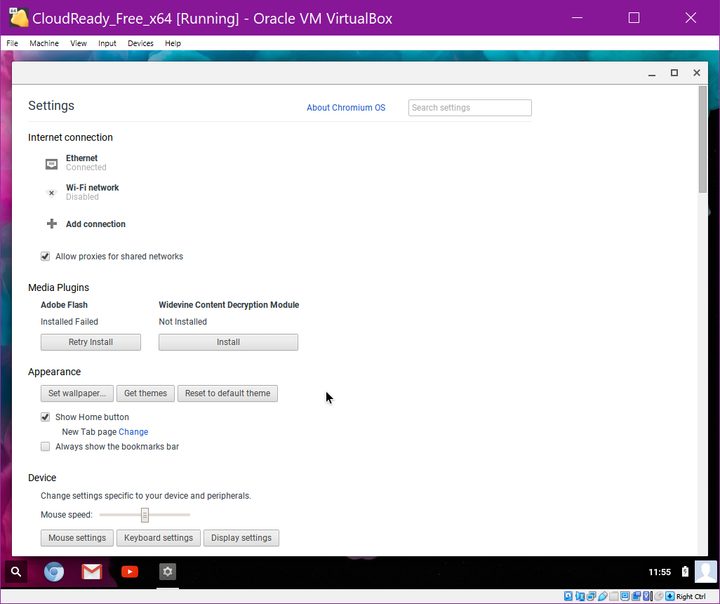Open the View menu
The height and width of the screenshot is (604, 720).
click(79, 43)
